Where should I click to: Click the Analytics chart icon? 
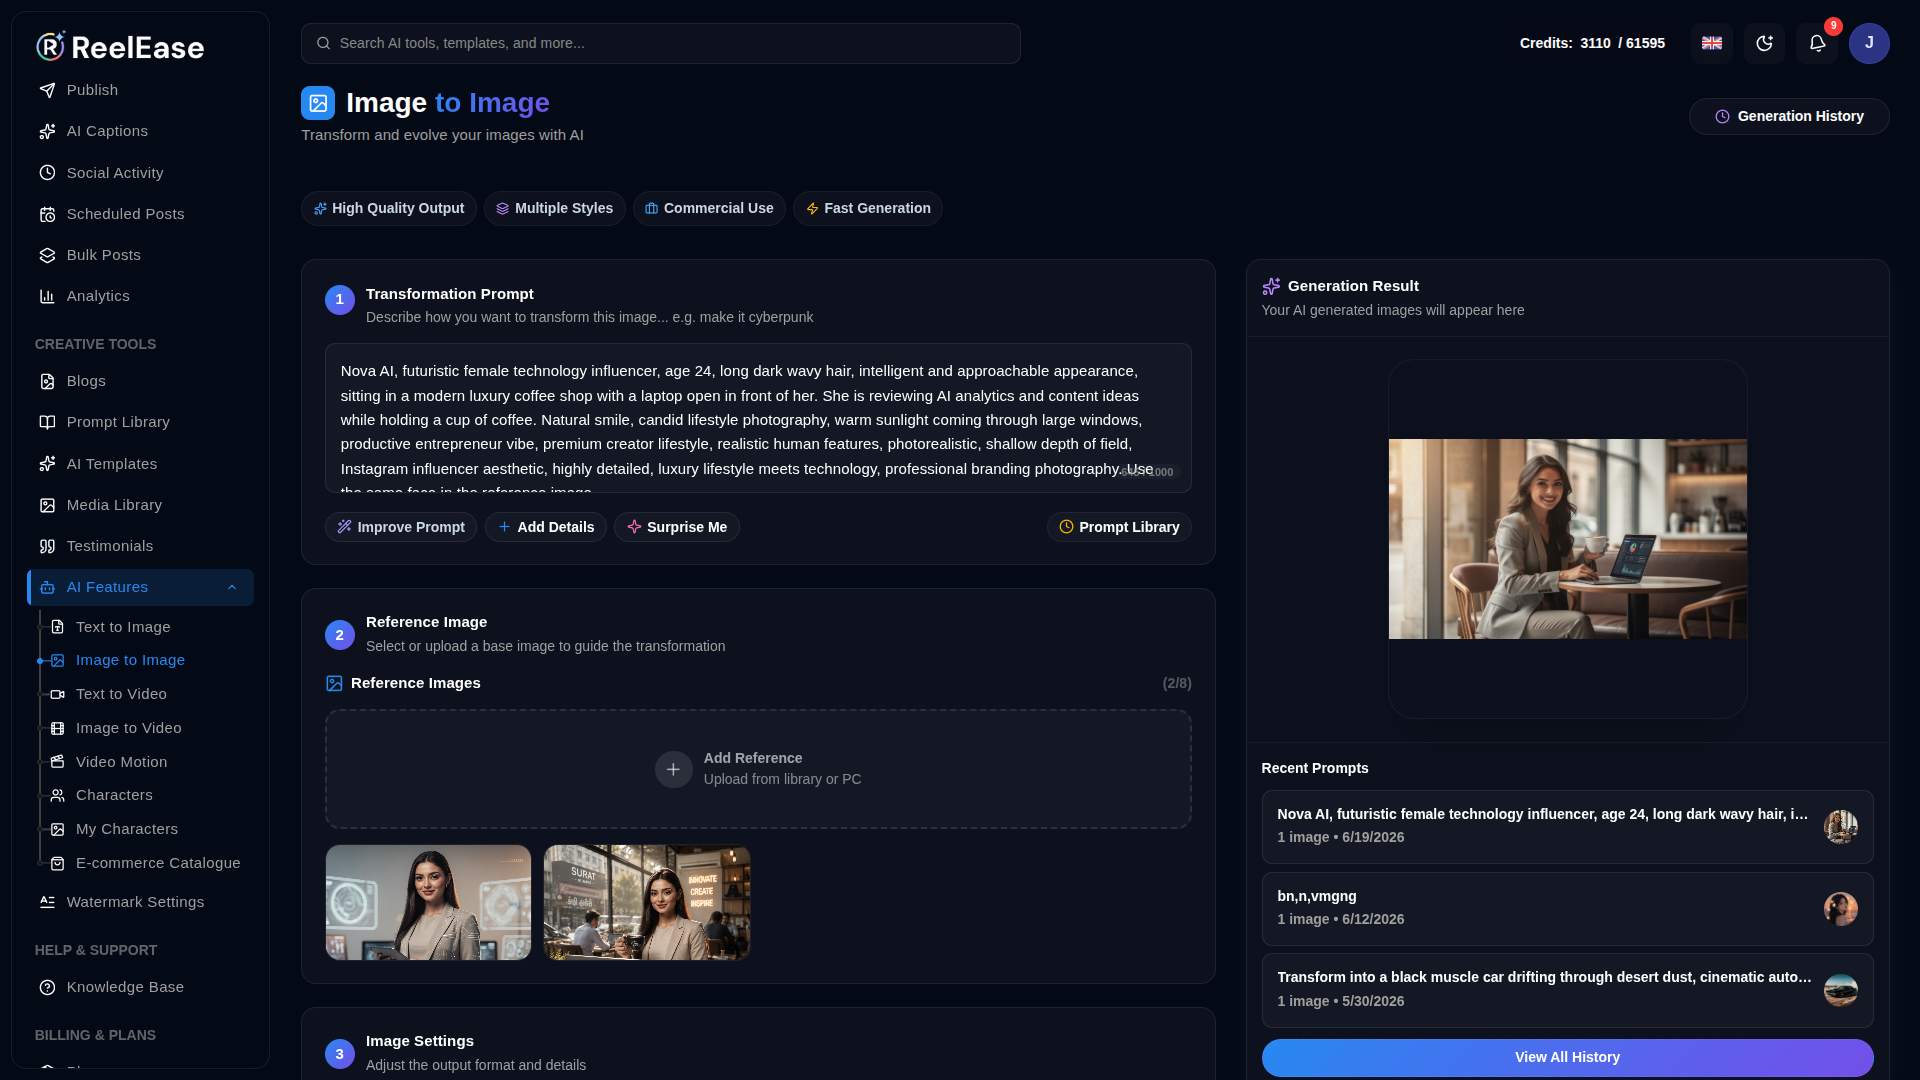click(x=47, y=296)
